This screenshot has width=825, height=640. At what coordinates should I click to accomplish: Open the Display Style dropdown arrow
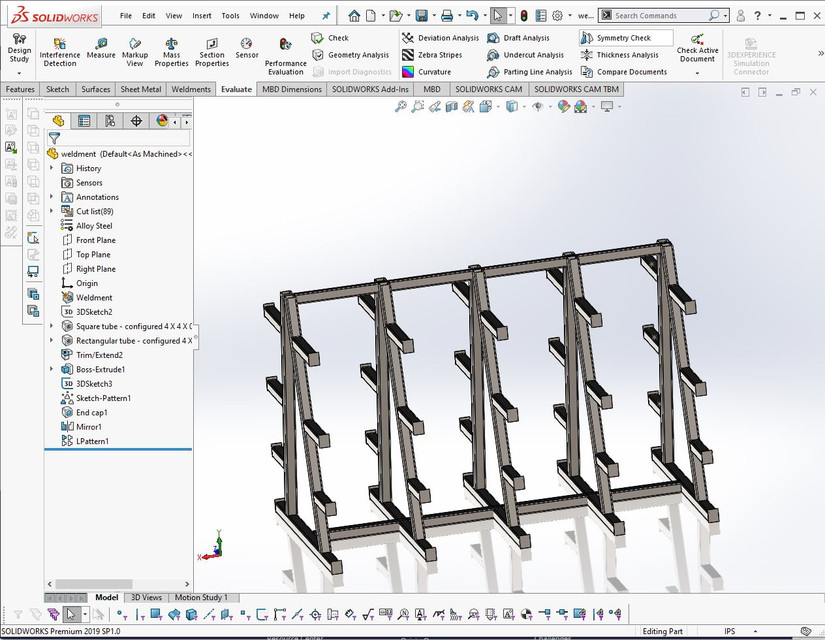pyautogui.click(x=524, y=106)
